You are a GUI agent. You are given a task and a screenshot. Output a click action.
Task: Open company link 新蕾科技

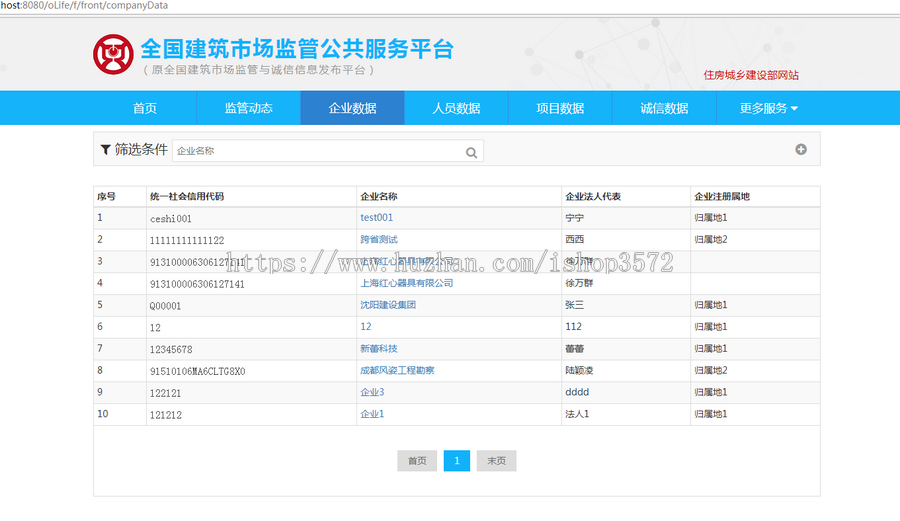click(x=379, y=348)
